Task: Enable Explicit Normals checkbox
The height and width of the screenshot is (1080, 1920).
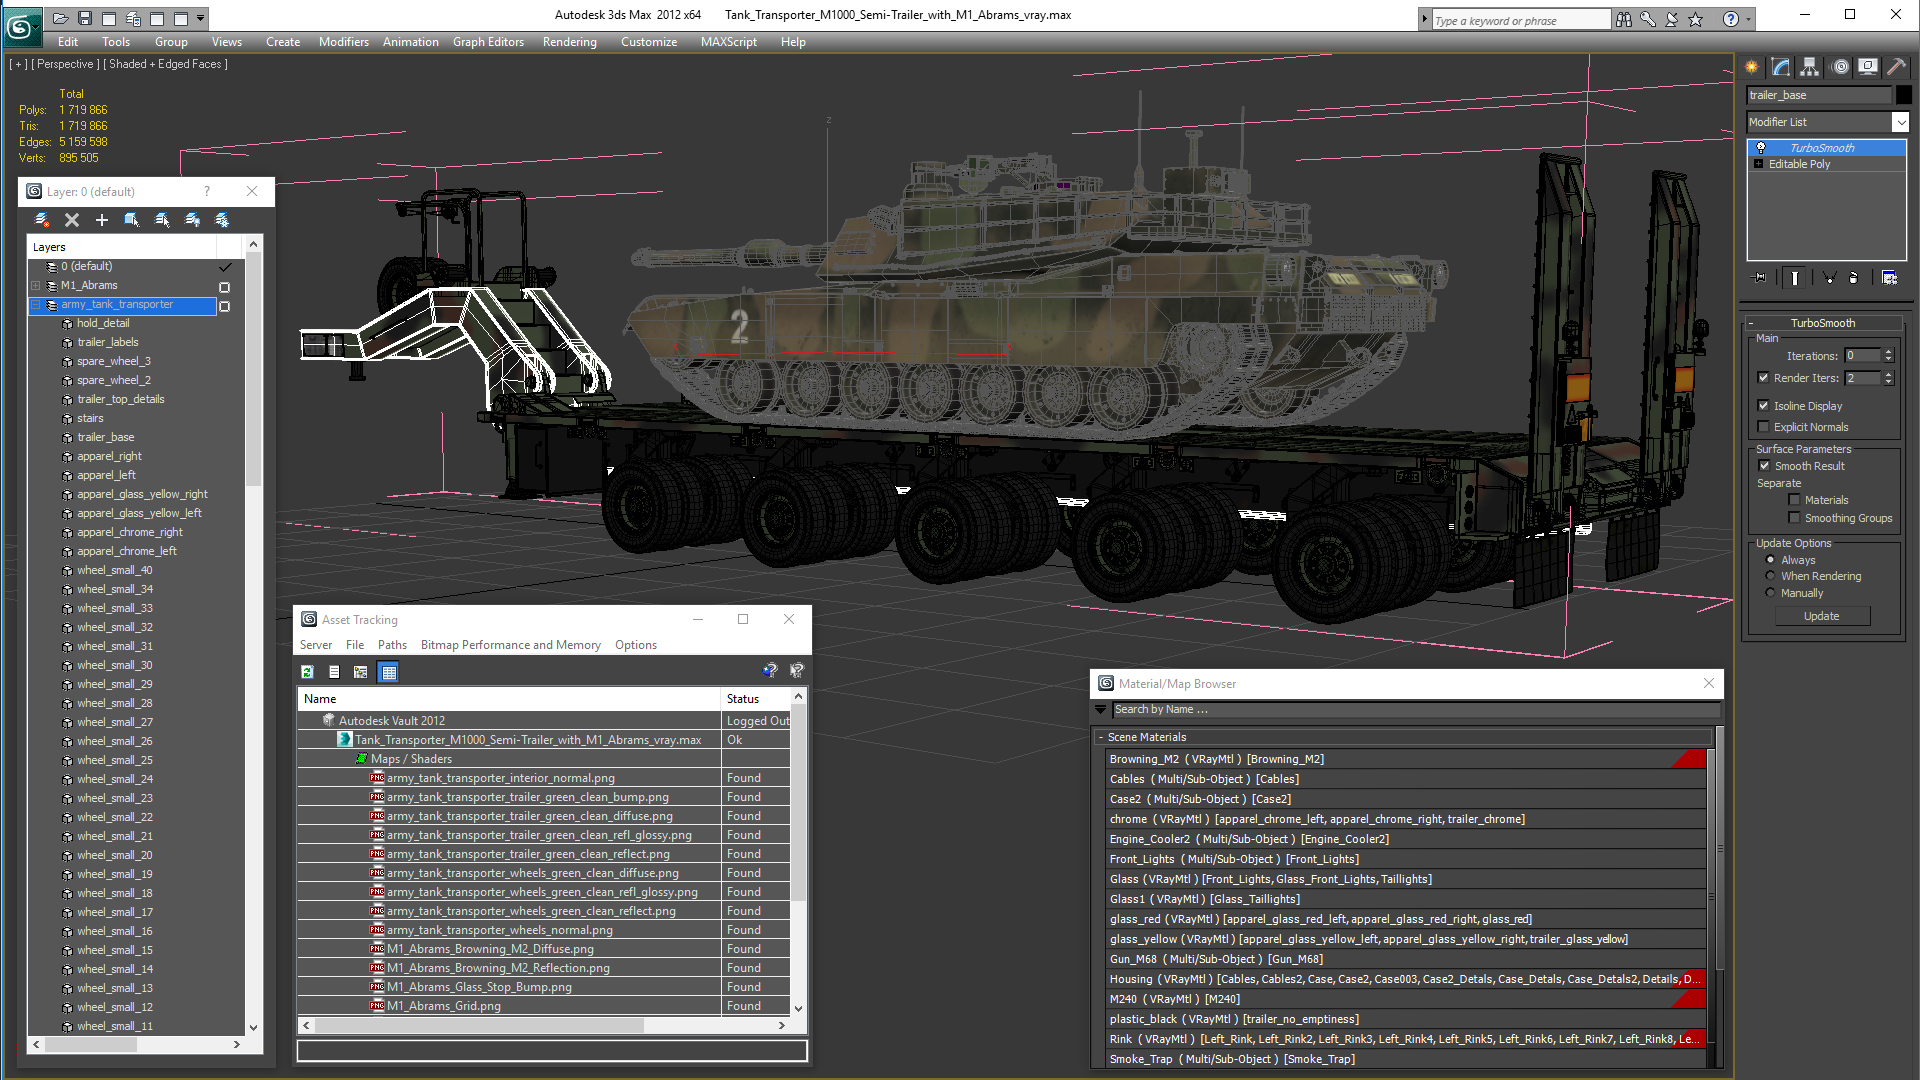Action: pos(1764,427)
